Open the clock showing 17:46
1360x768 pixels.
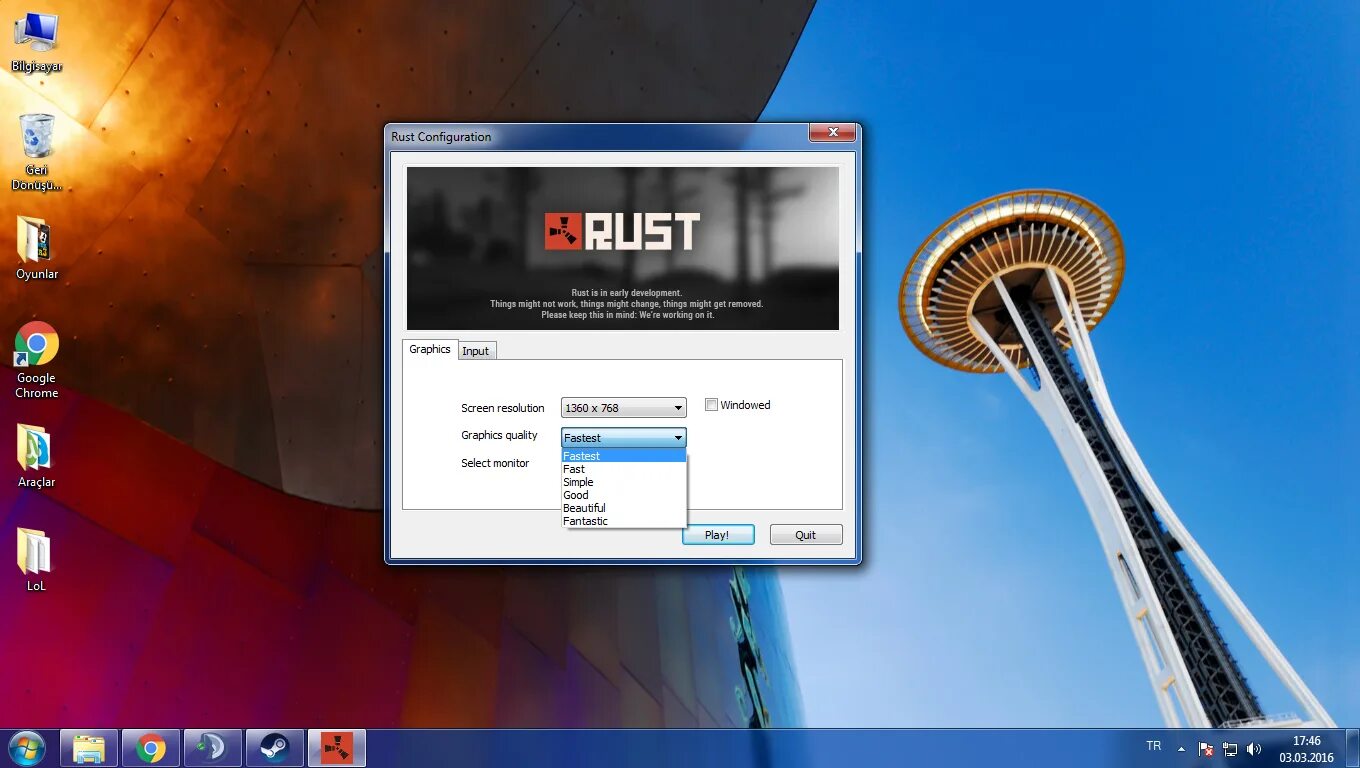coord(1306,749)
